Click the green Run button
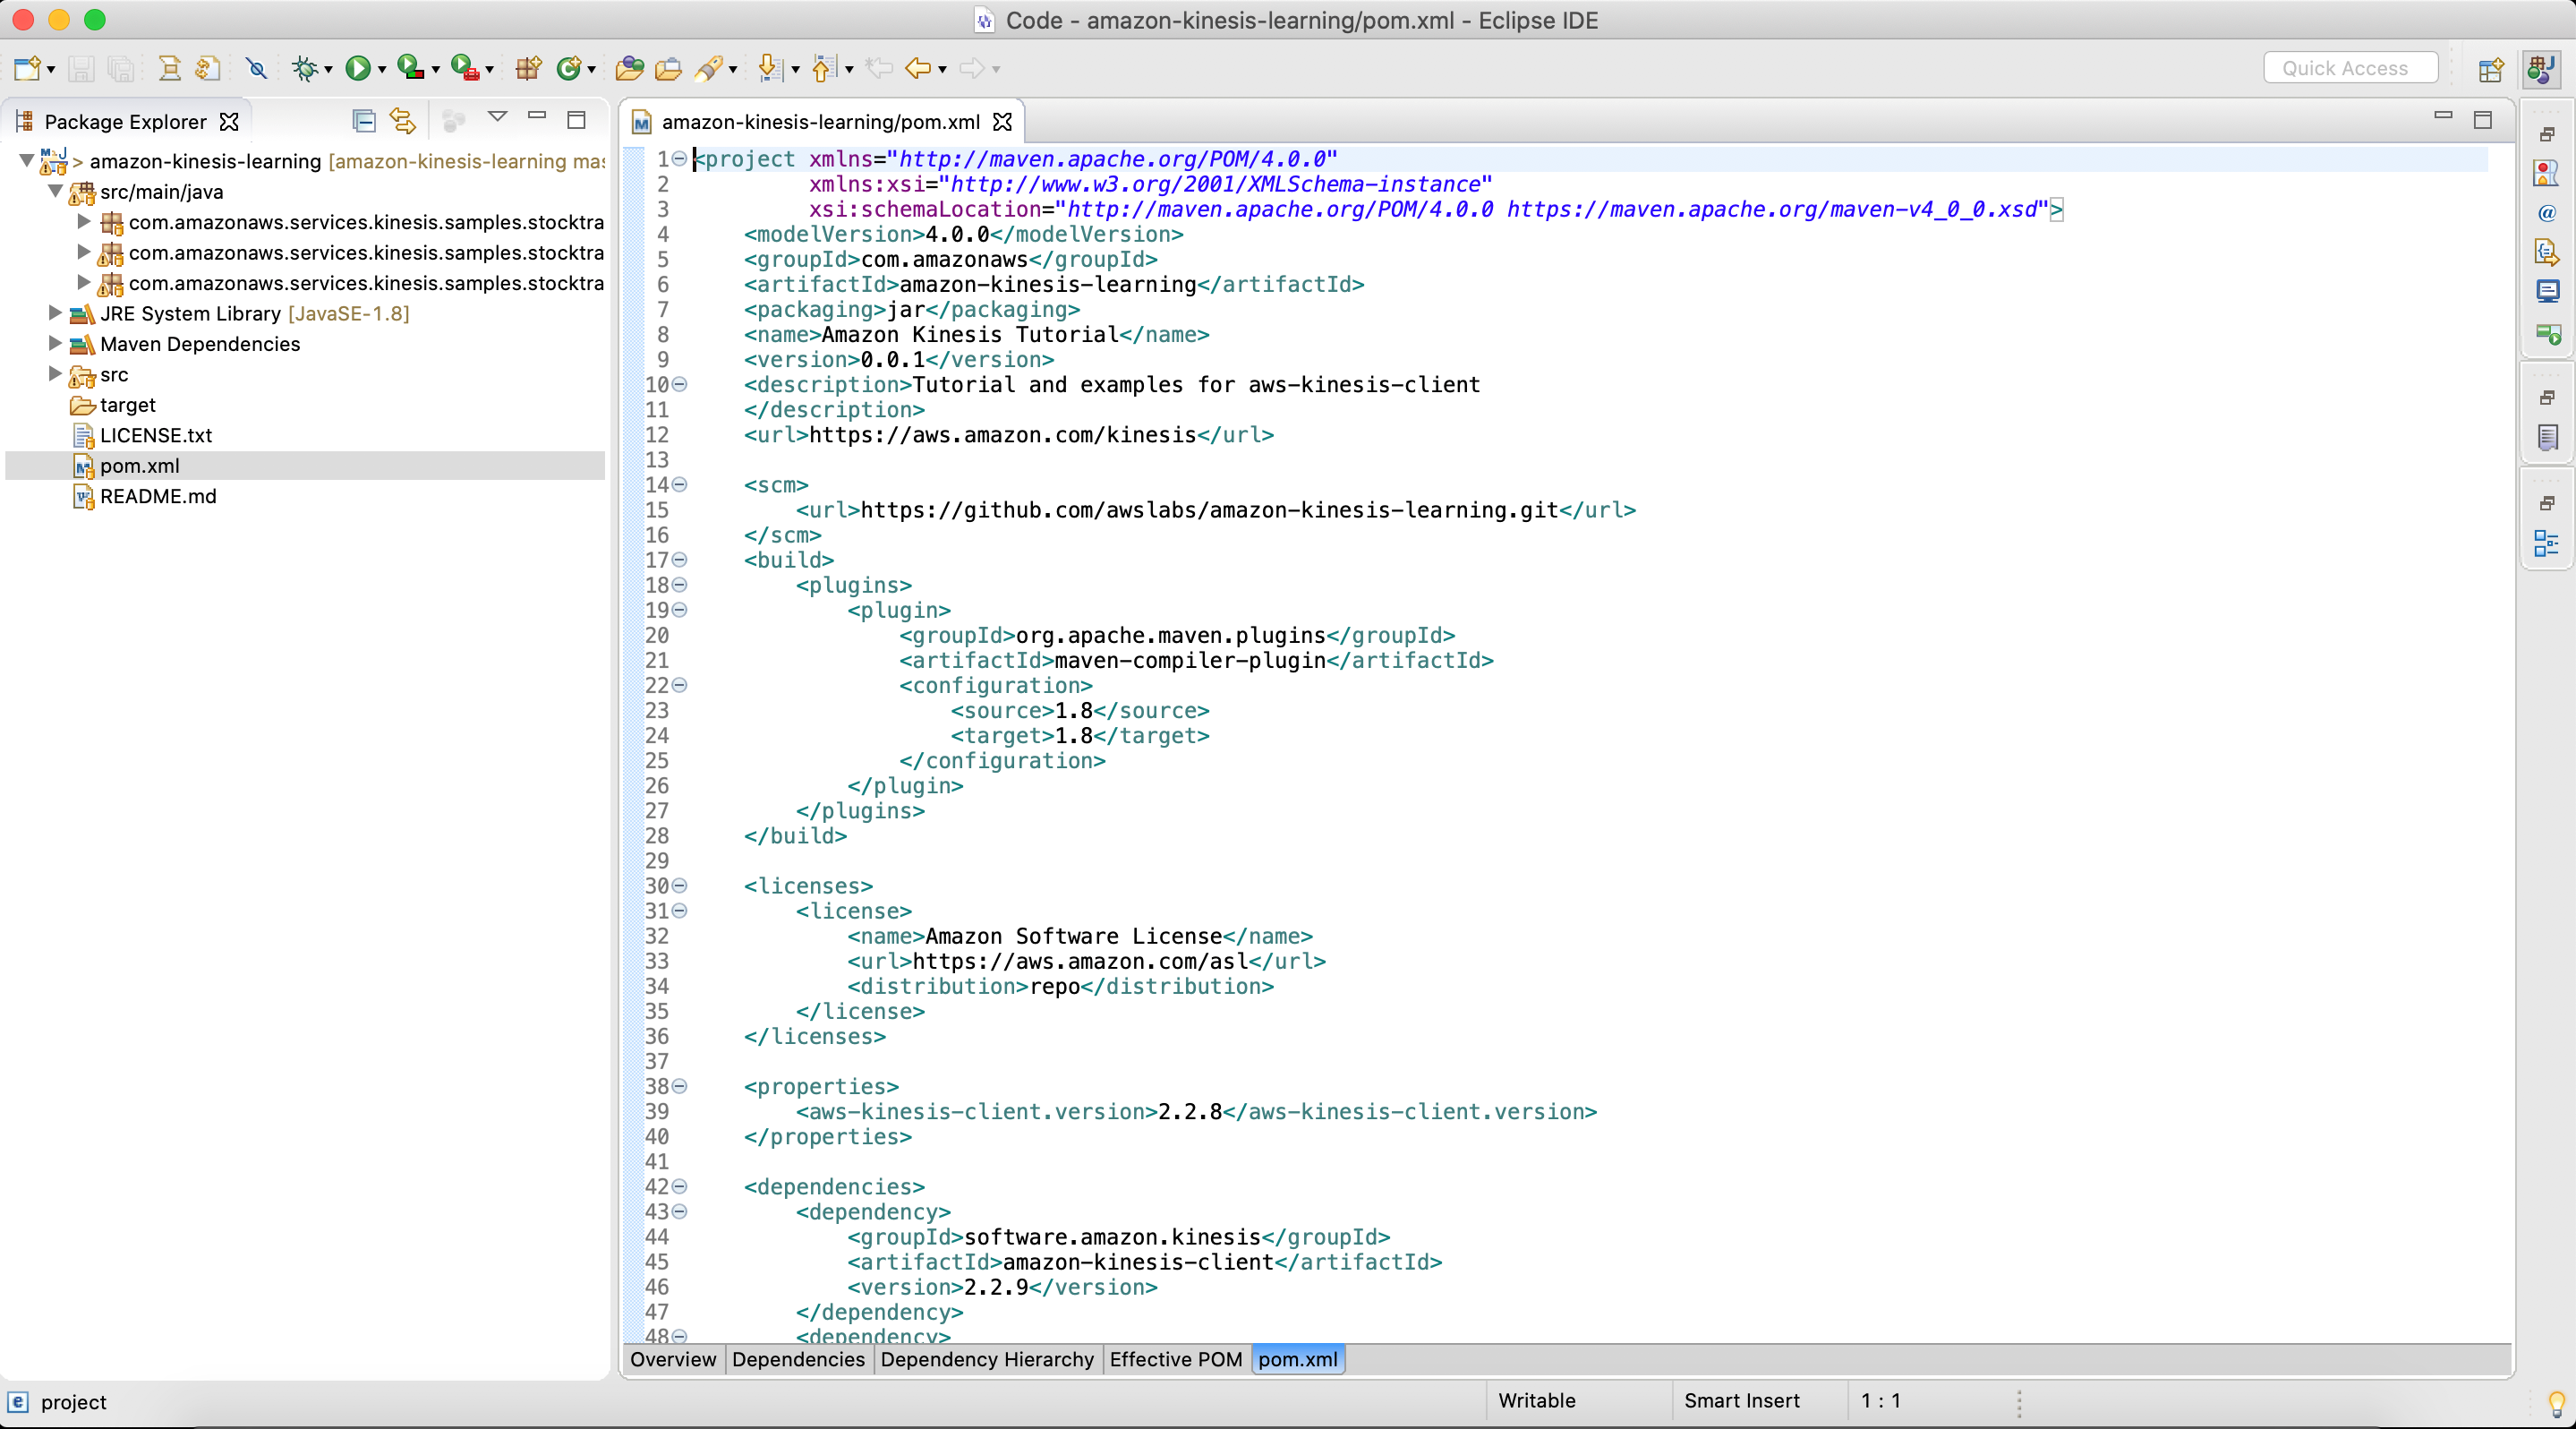Screen dimensions: 2576x1429 click(357, 68)
